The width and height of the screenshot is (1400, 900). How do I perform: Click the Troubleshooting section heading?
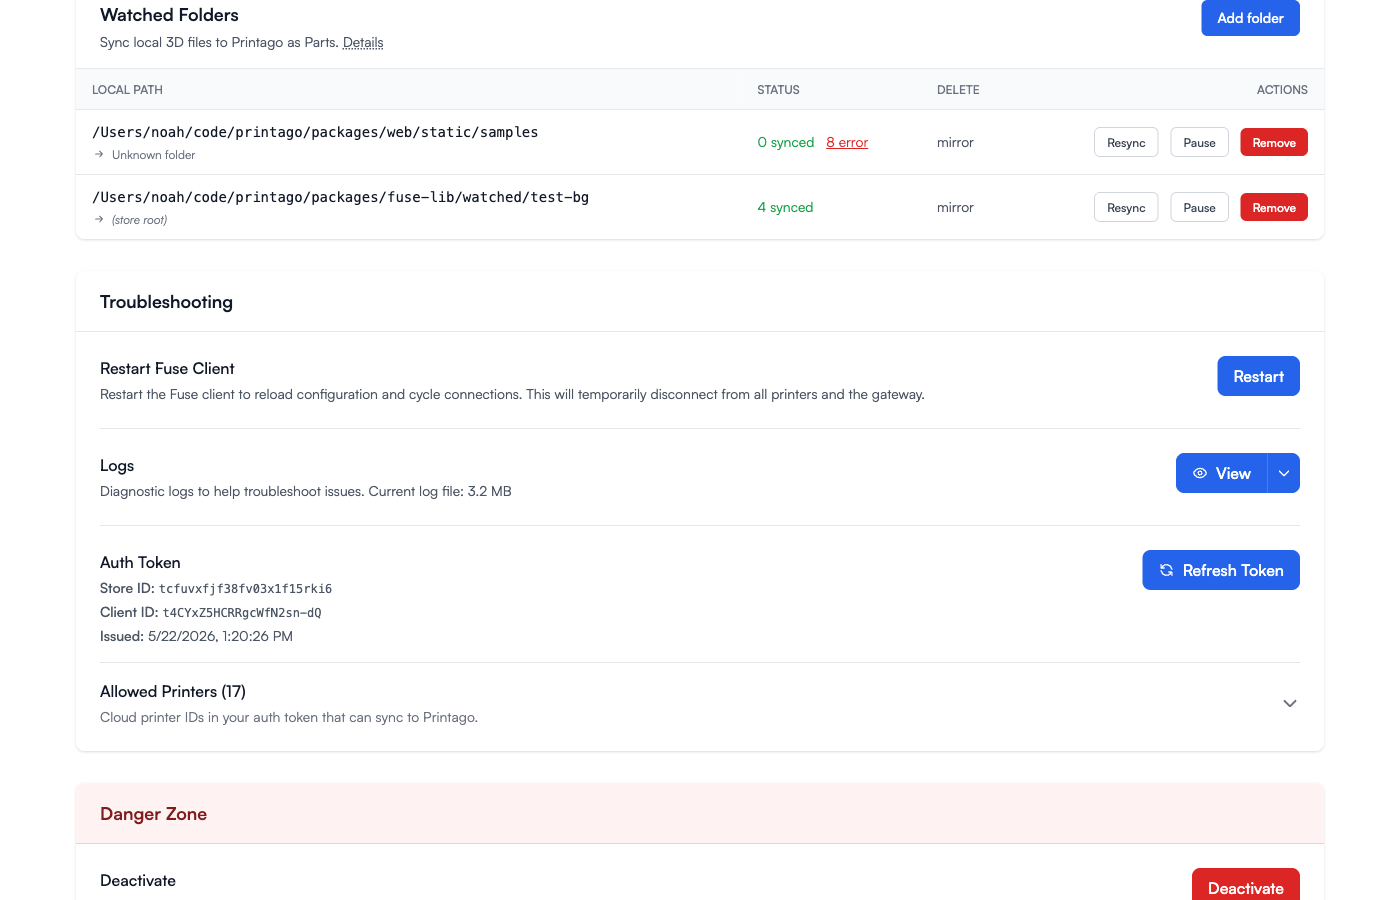pyautogui.click(x=166, y=302)
